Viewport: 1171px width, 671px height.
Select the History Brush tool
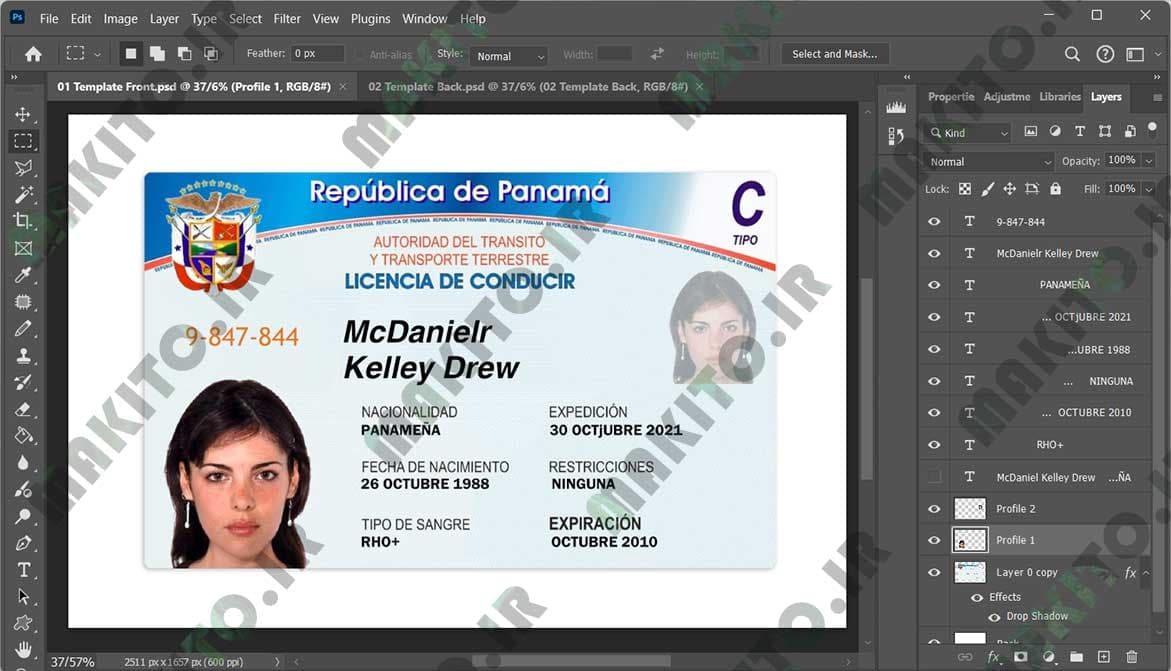pos(23,383)
